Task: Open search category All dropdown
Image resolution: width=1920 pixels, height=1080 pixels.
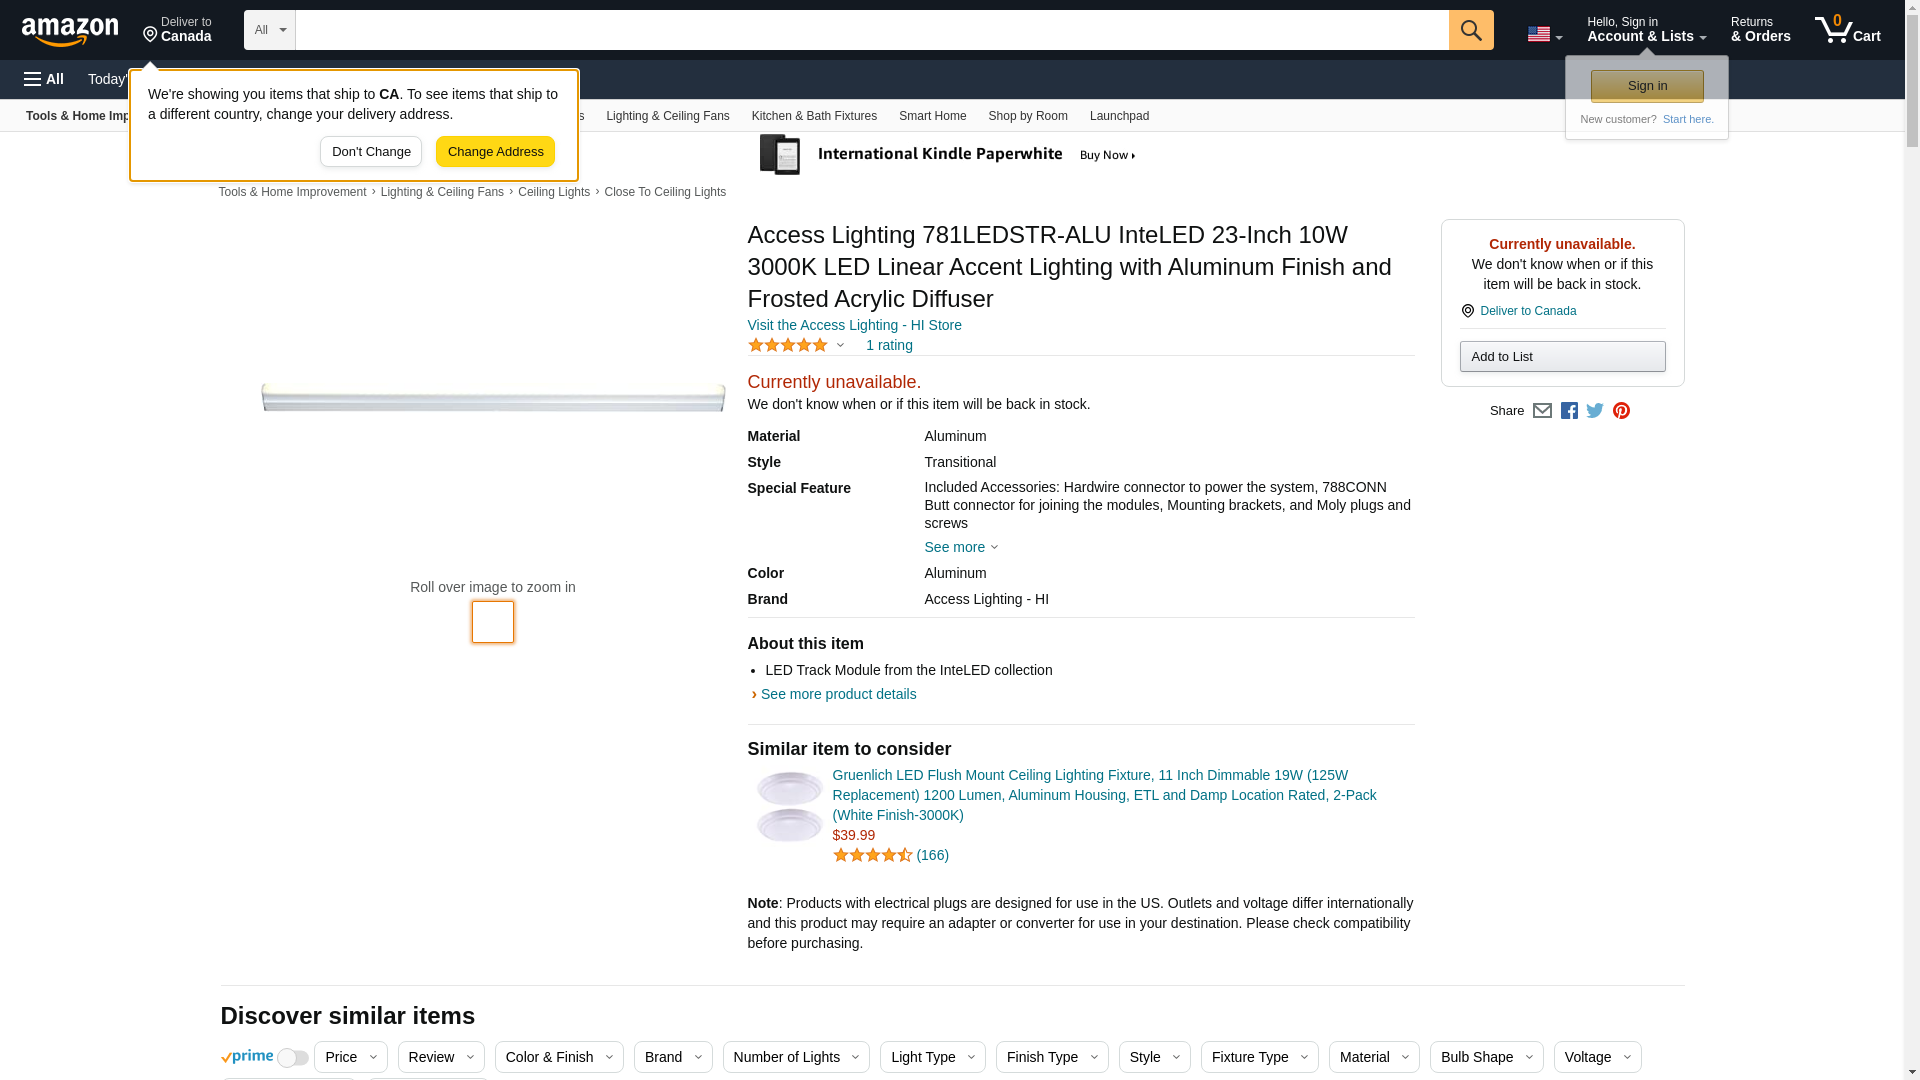Action: [270, 30]
